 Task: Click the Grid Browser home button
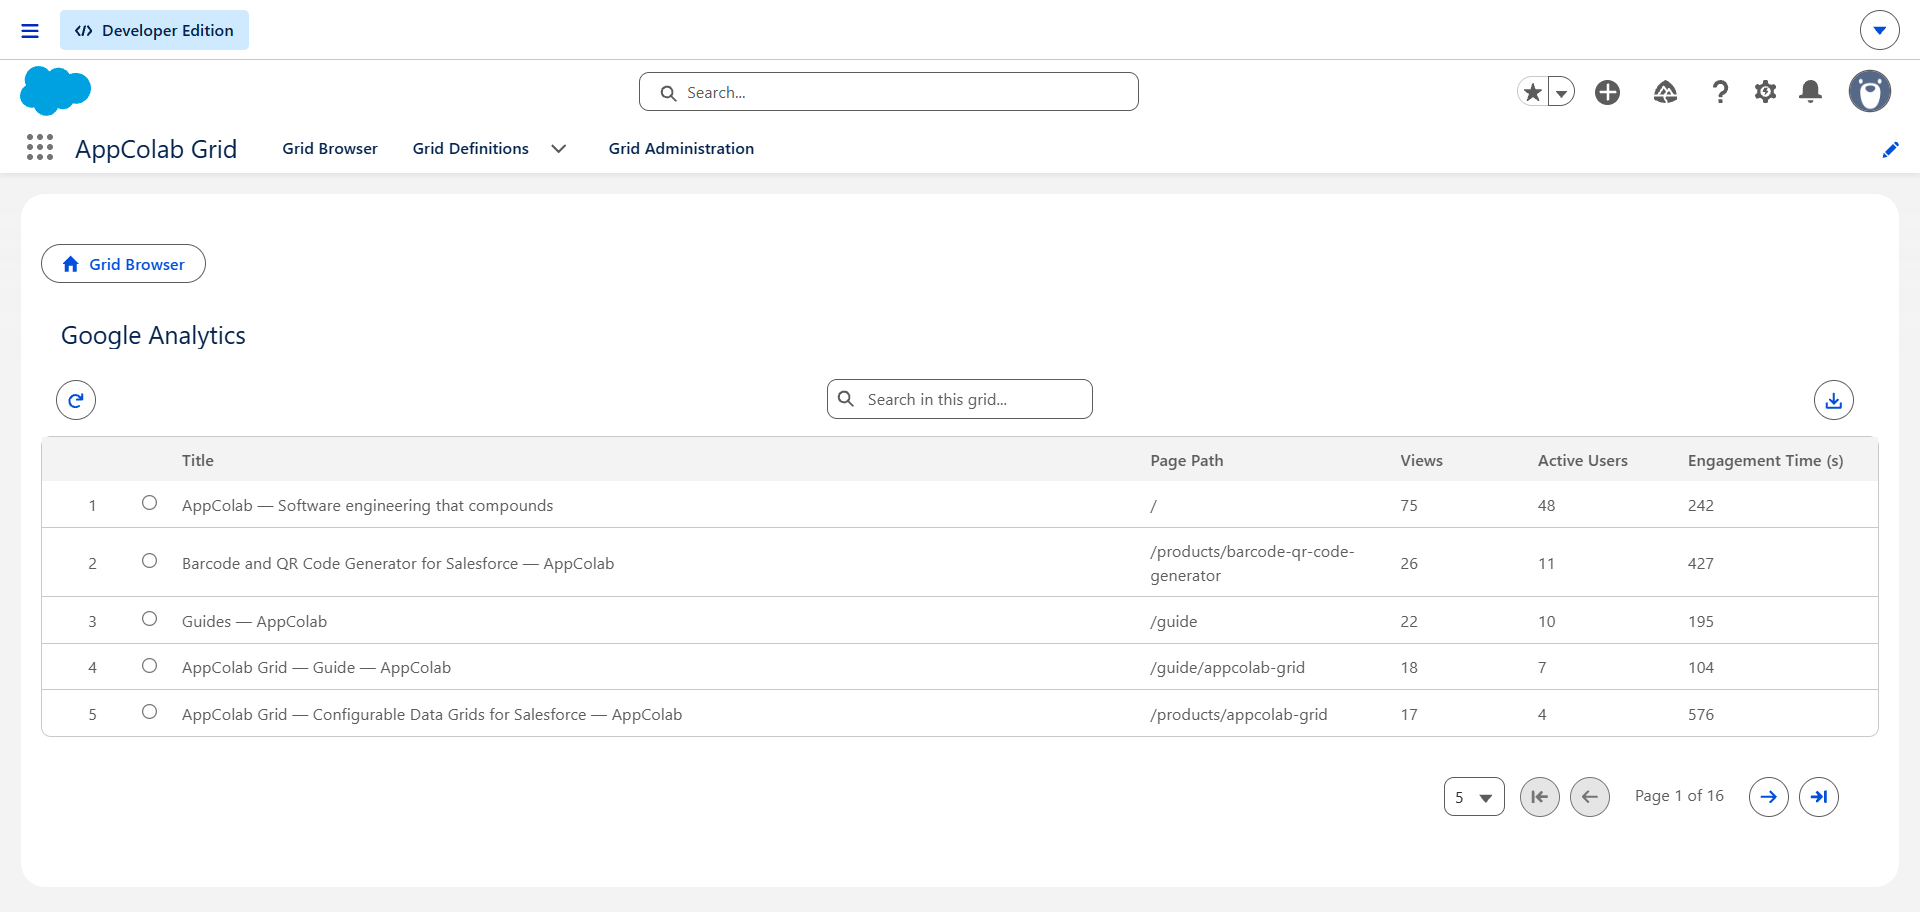(123, 264)
